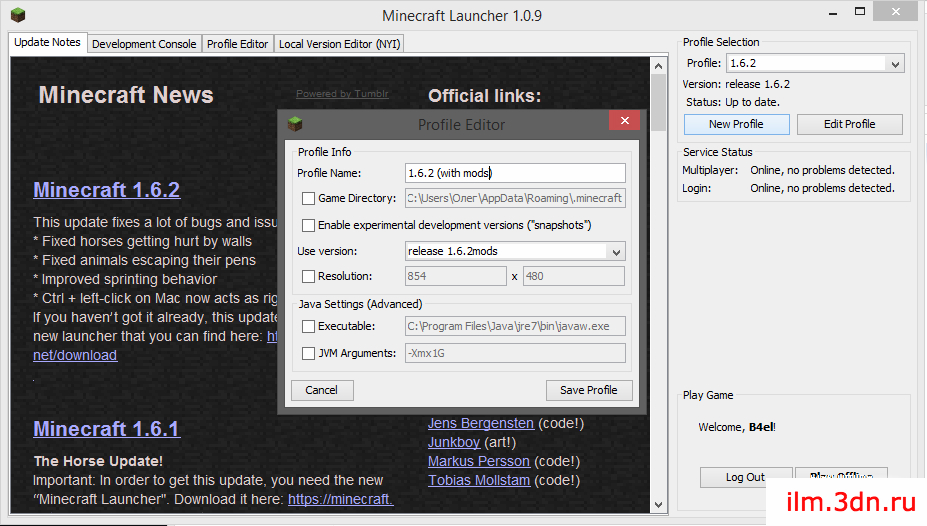Open the net/download link
Image resolution: width=927 pixels, height=526 pixels.
coord(75,355)
